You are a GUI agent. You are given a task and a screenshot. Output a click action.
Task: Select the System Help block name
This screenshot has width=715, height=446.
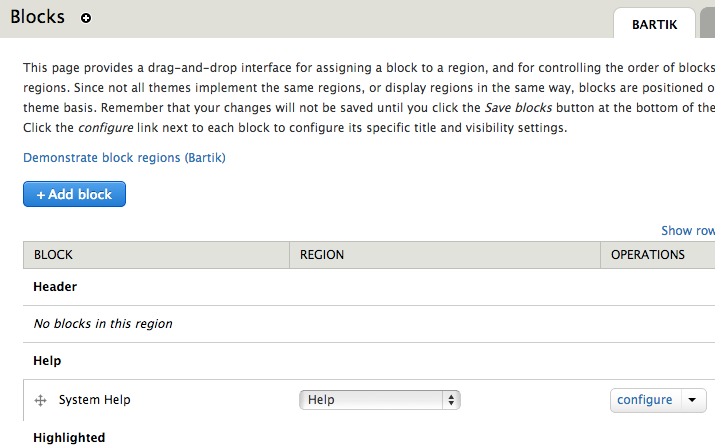pos(94,400)
